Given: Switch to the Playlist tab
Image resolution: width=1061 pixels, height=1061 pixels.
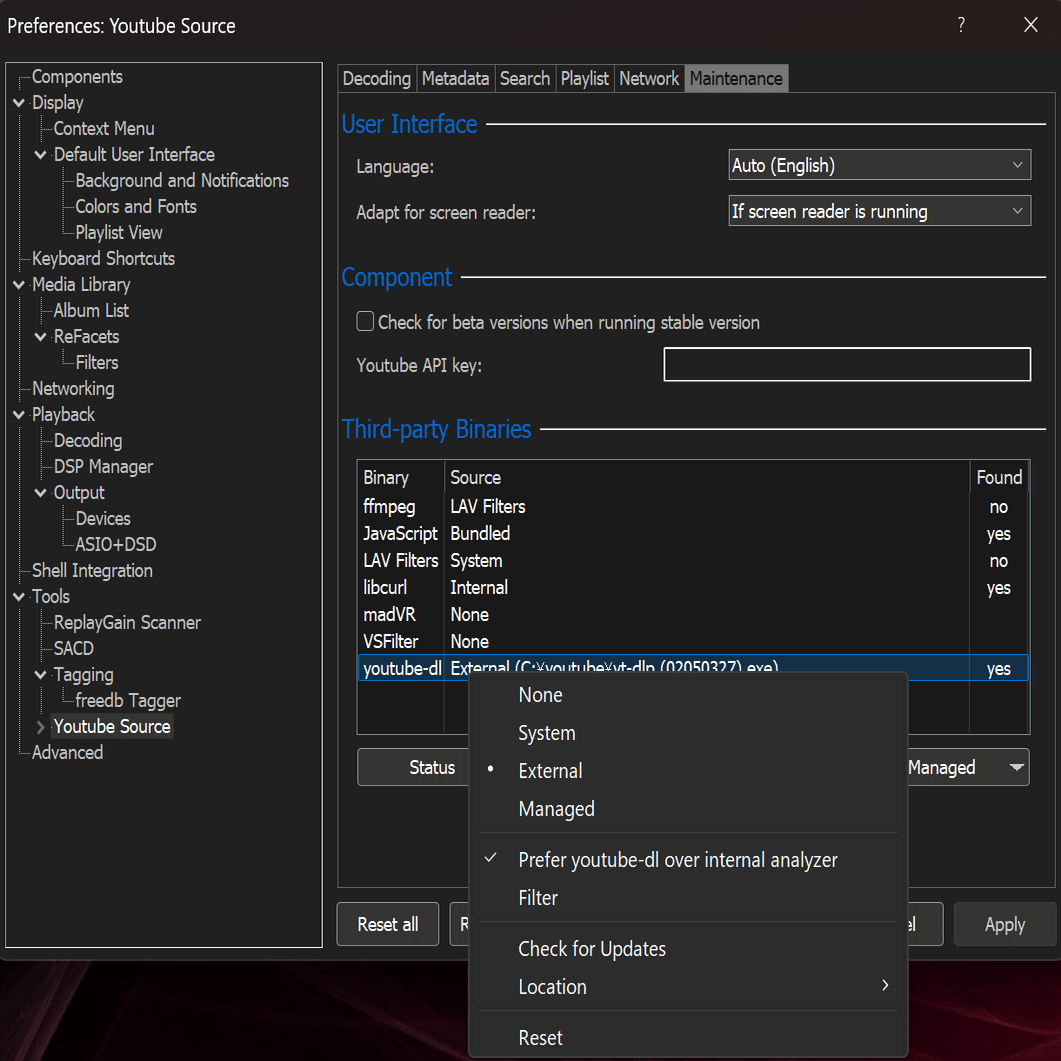Looking at the screenshot, I should (585, 78).
